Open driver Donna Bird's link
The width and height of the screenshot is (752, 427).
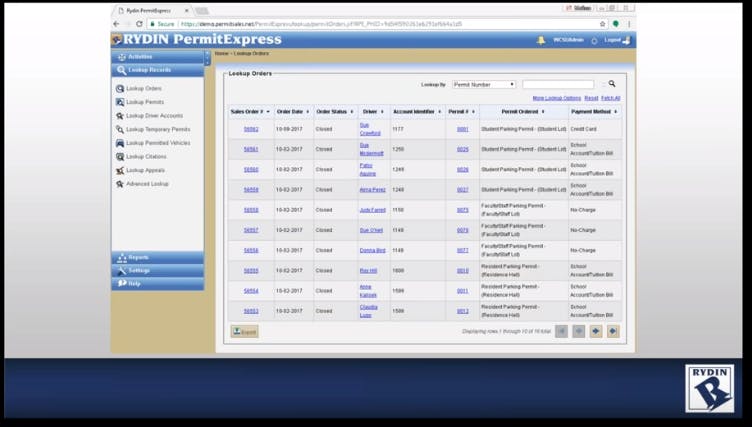[x=372, y=250]
